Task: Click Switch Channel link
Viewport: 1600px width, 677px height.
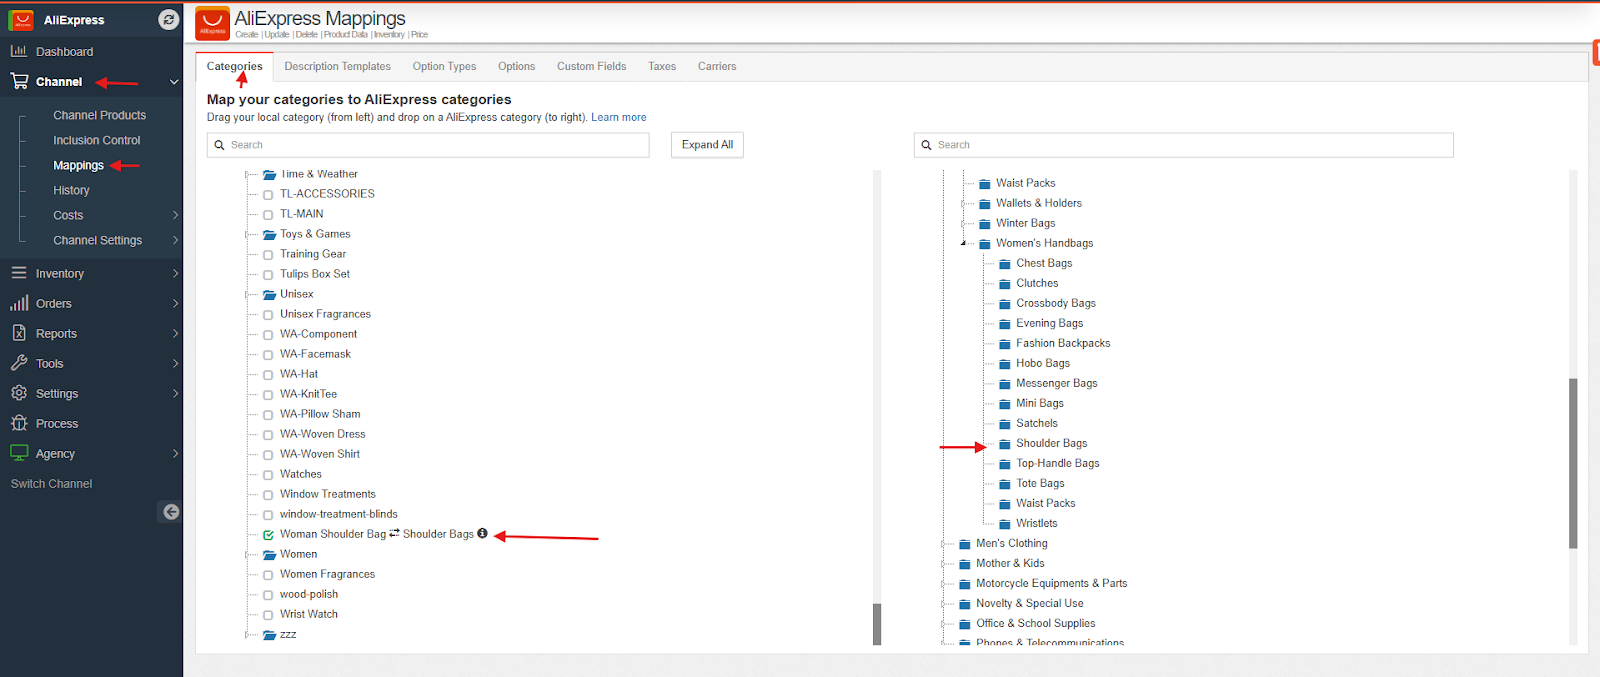Action: tap(51, 483)
